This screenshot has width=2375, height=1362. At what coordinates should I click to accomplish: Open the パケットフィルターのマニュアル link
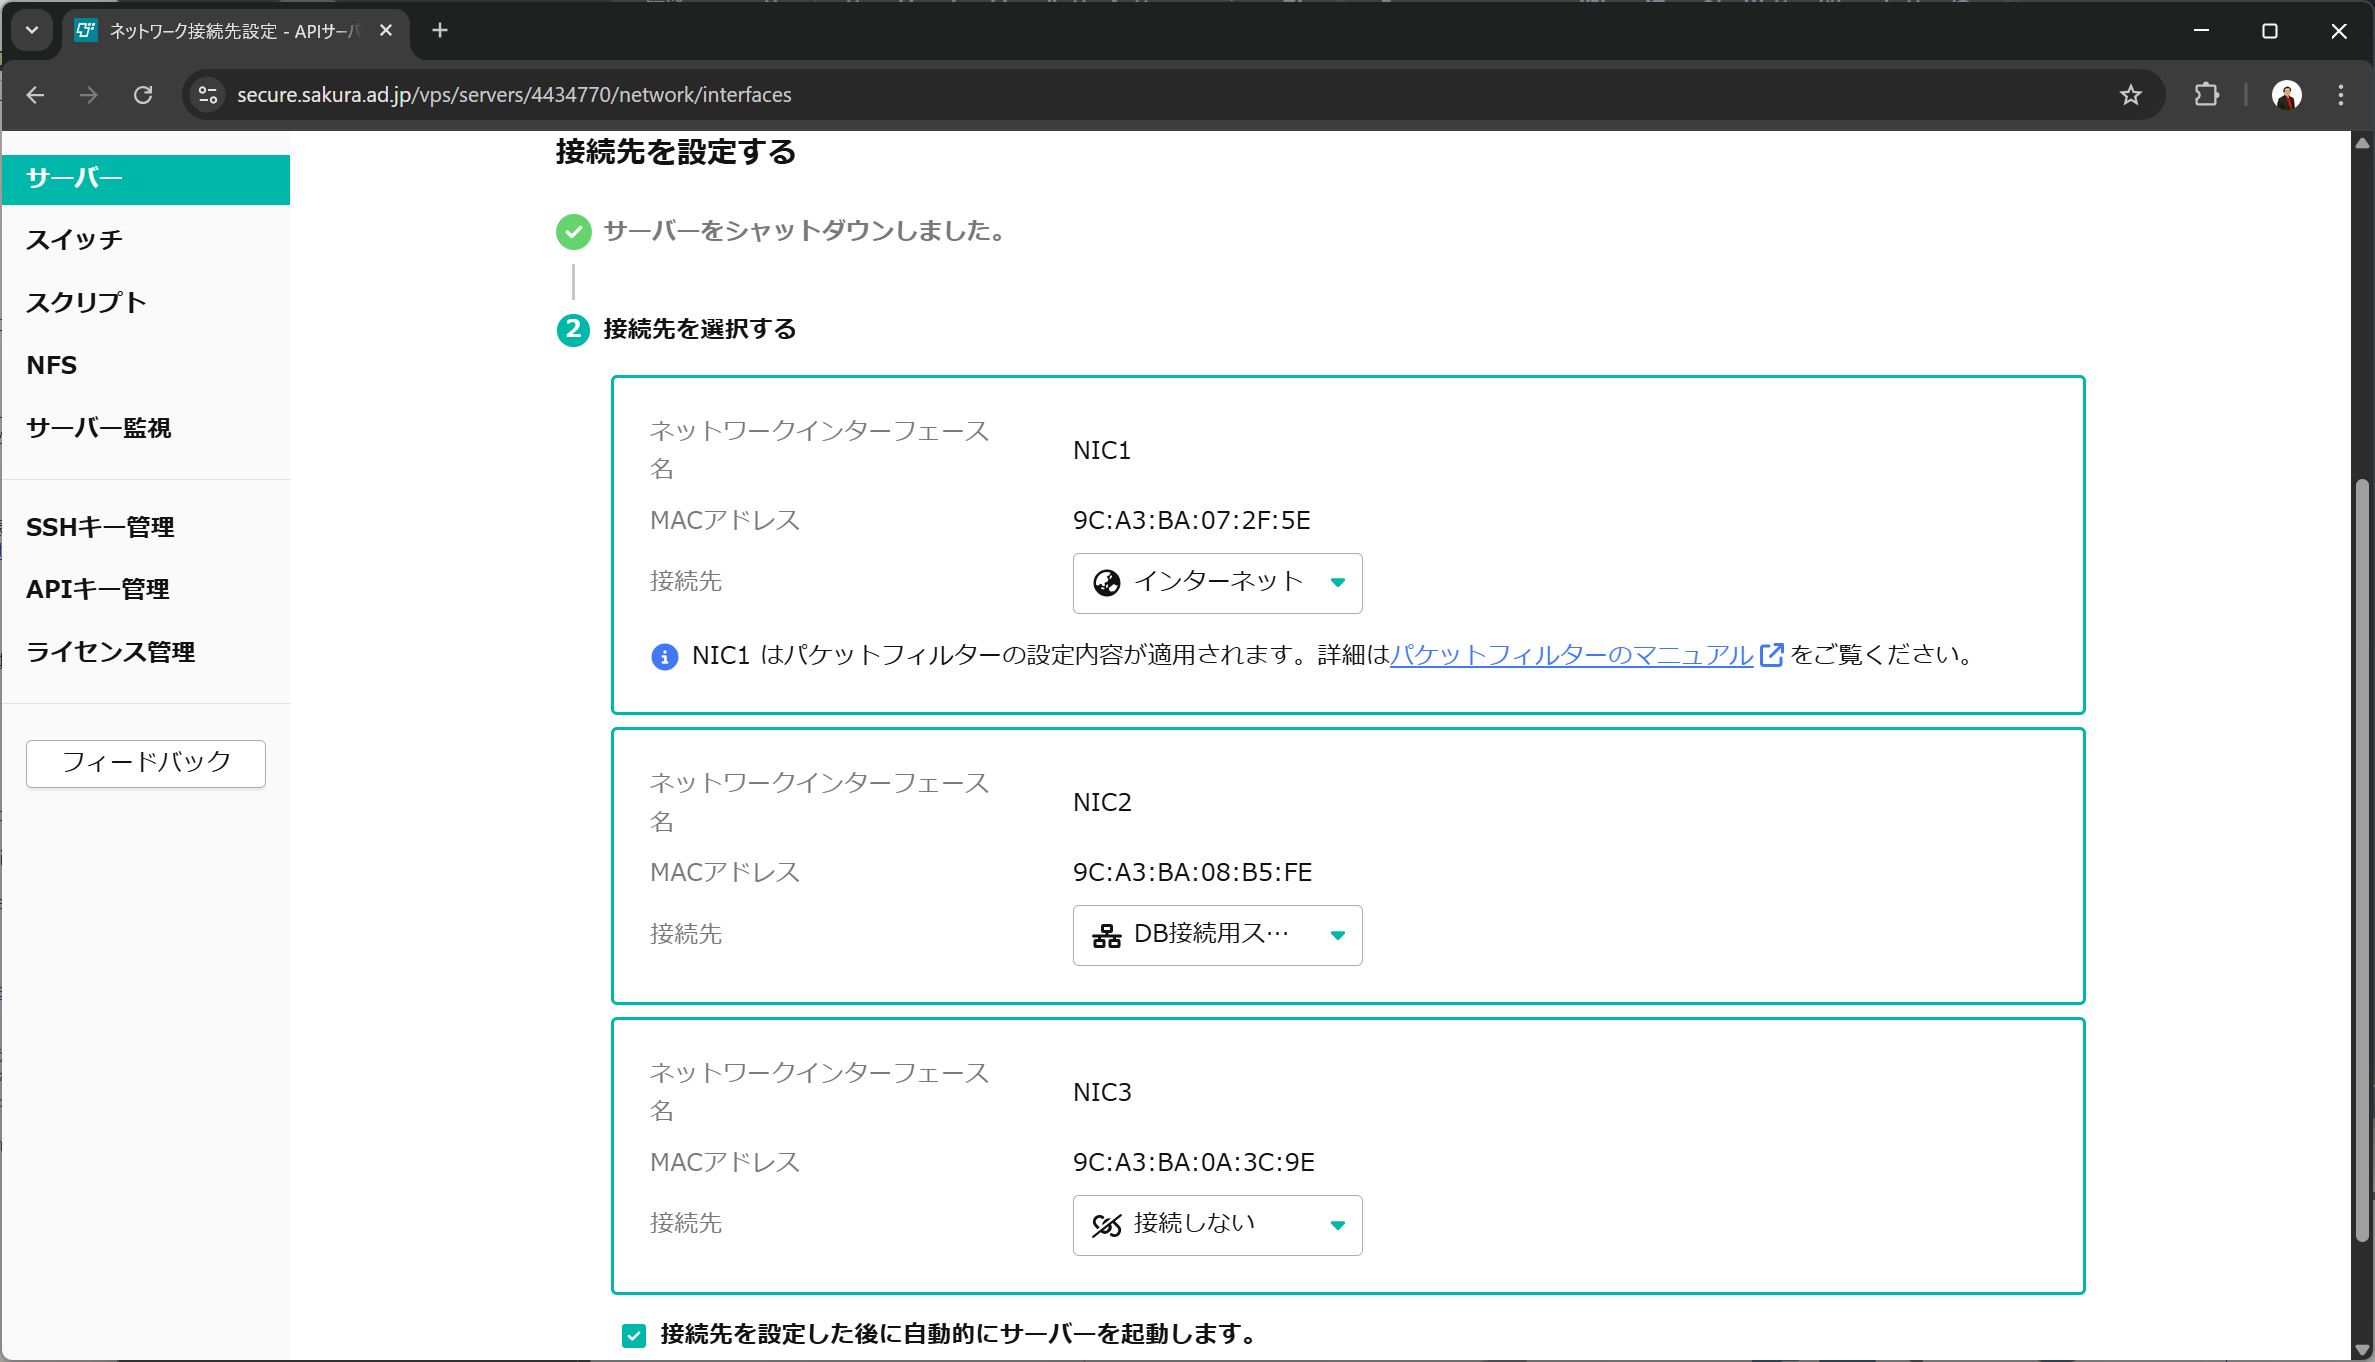1571,655
